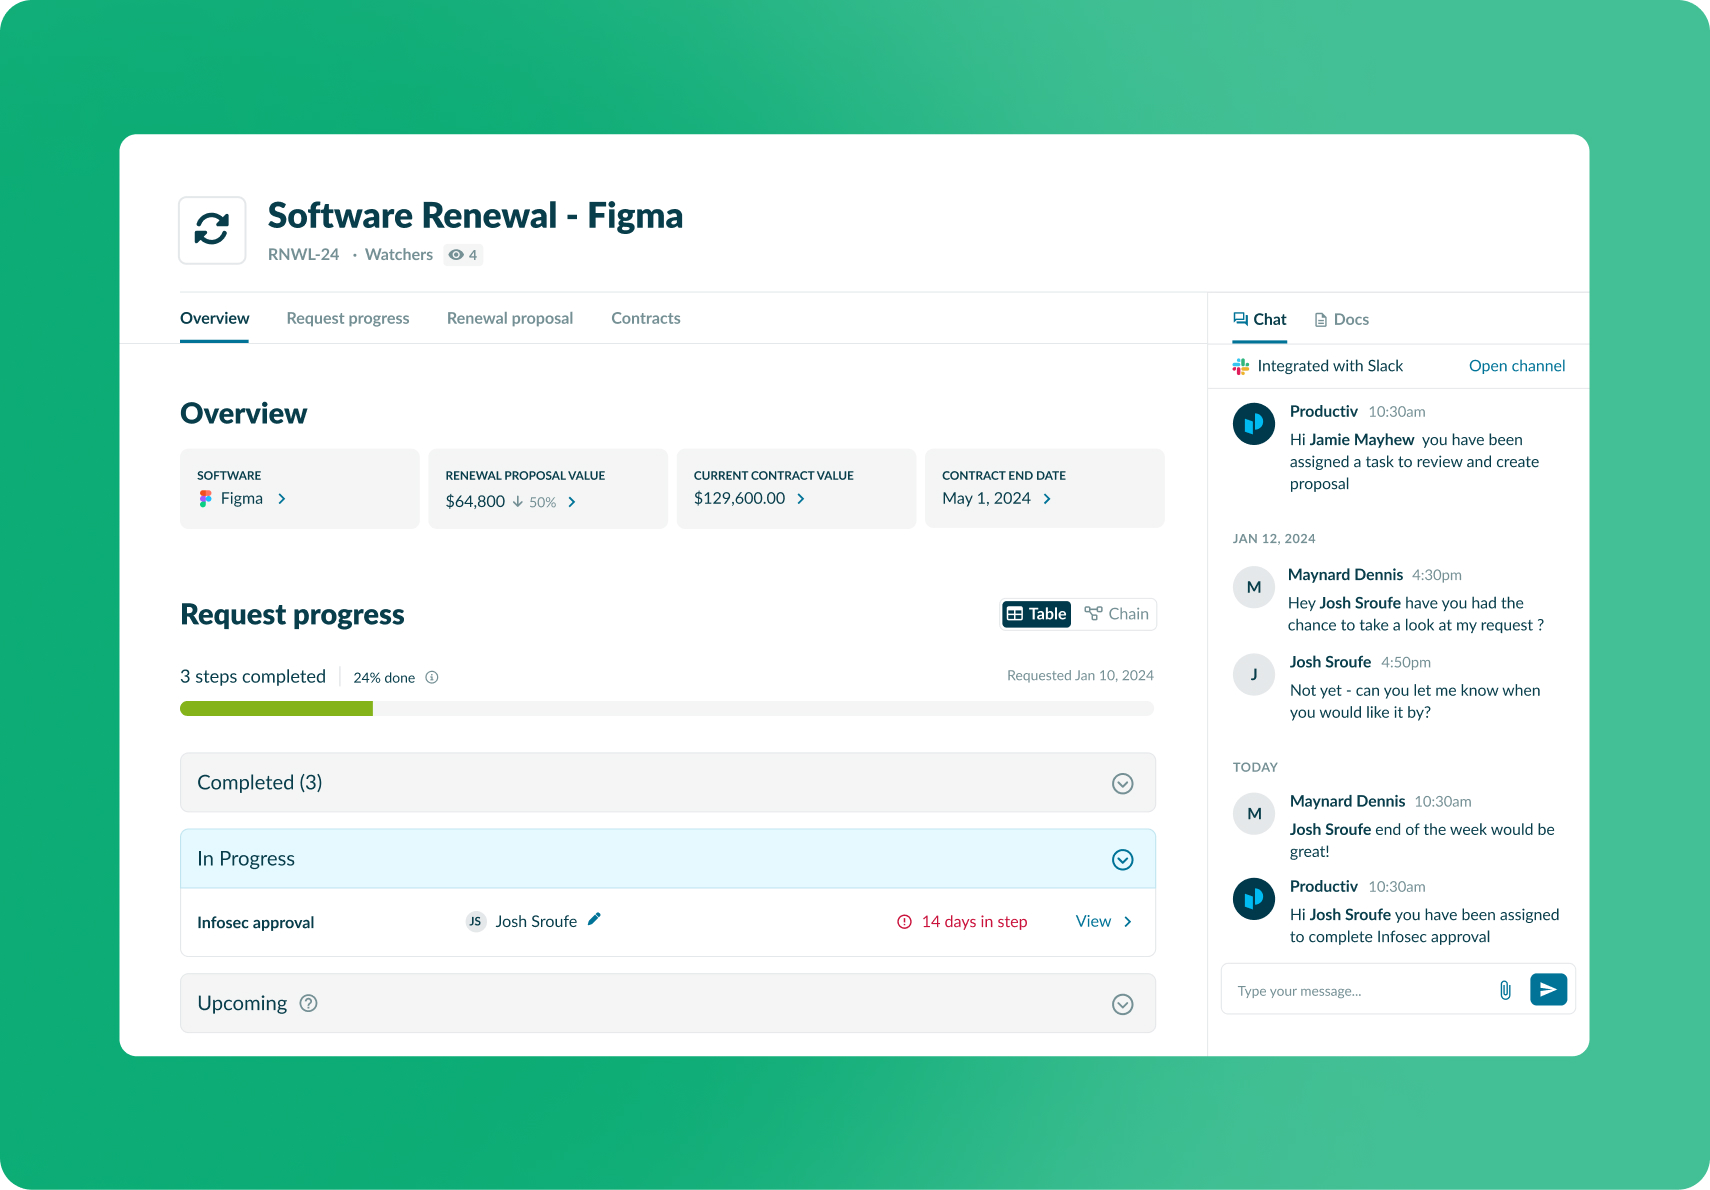Screen dimensions: 1710x1190
Task: Send the chat message with arrow button
Action: 1548,990
